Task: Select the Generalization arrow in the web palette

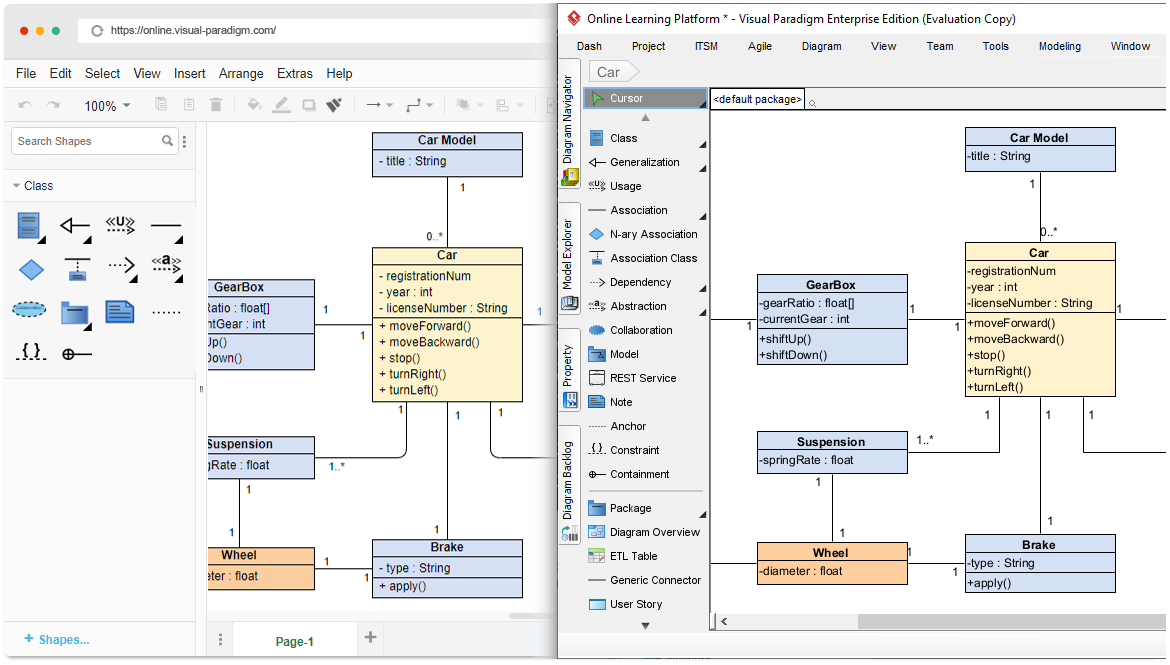Action: [x=75, y=226]
